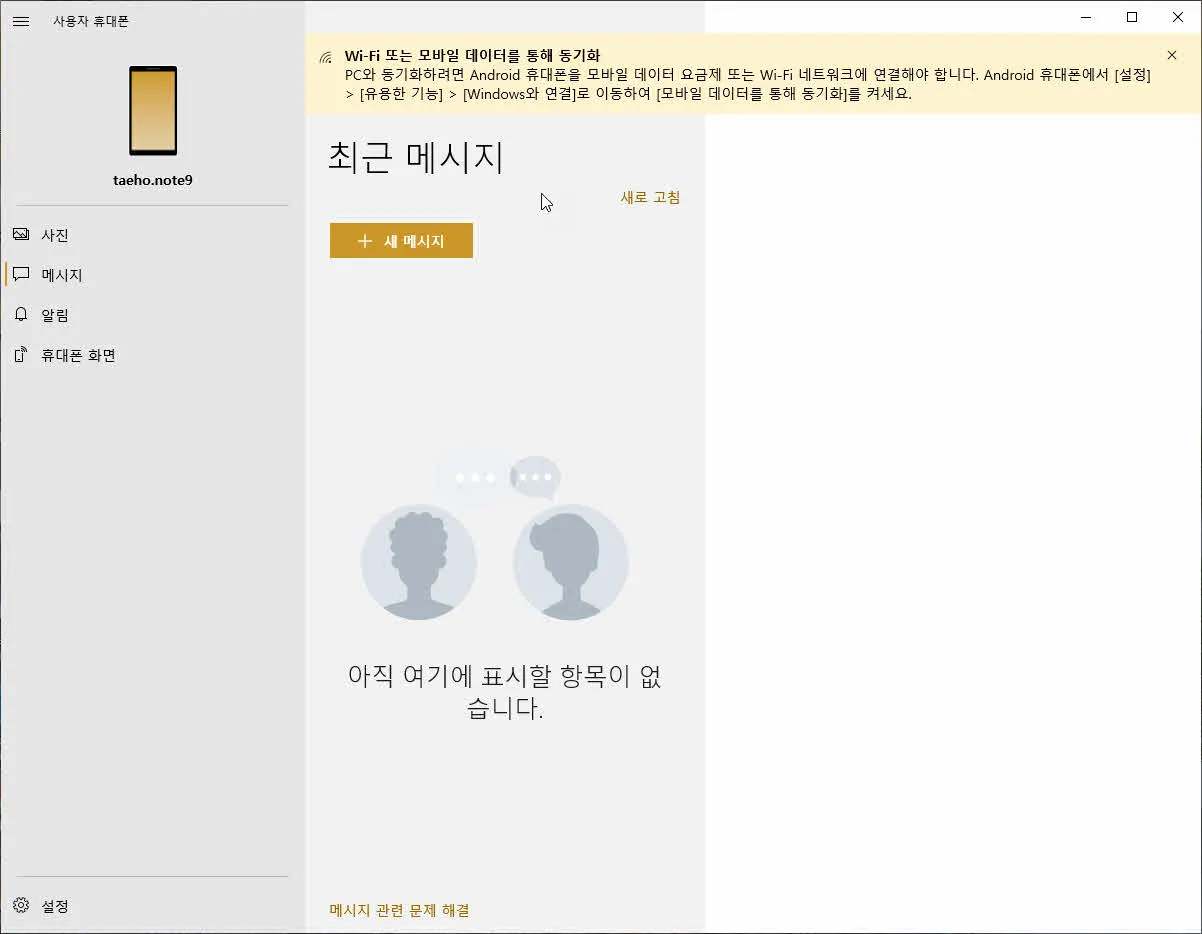Select the 메시지 speech bubble icon
This screenshot has height=934, width=1202.
click(x=21, y=274)
